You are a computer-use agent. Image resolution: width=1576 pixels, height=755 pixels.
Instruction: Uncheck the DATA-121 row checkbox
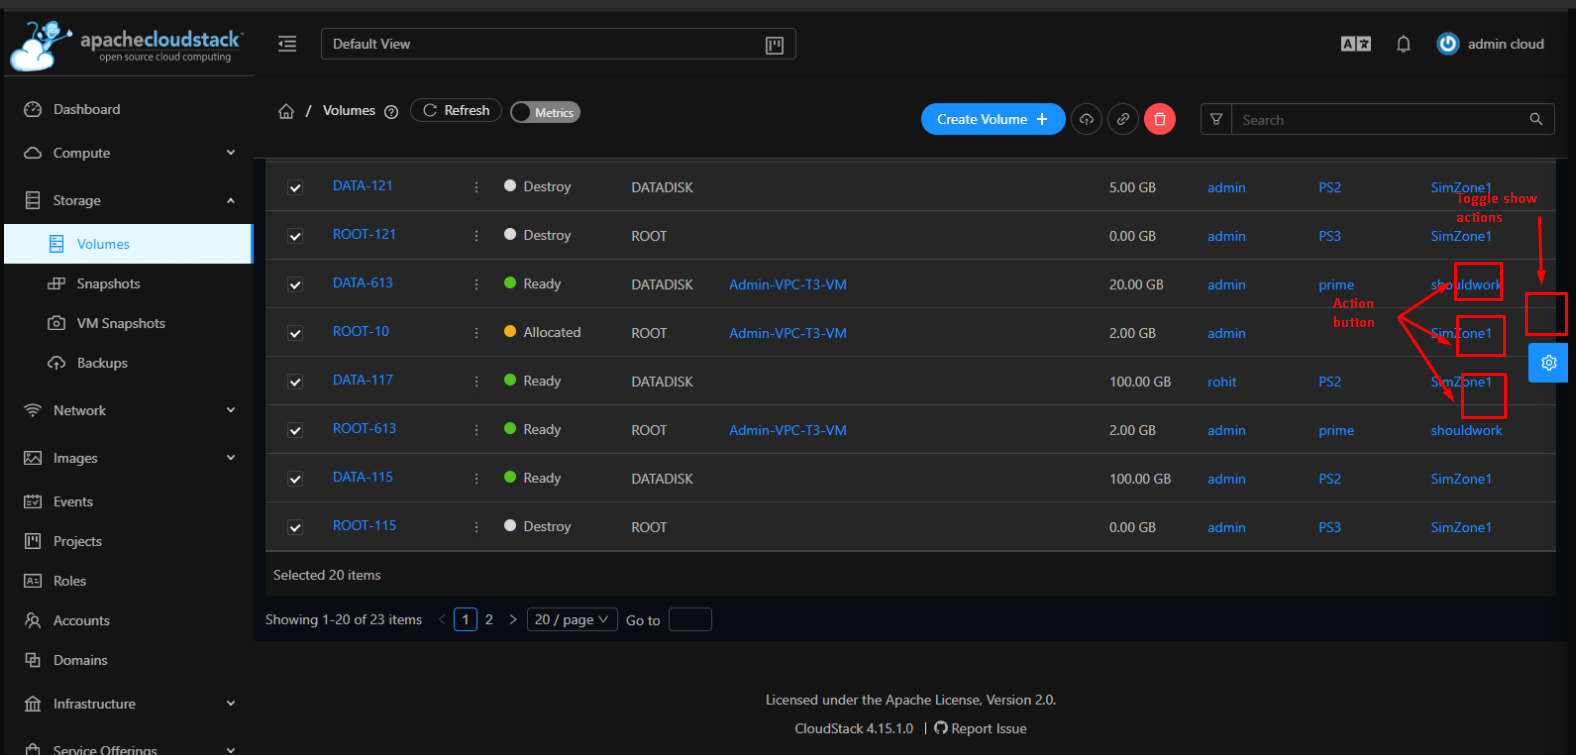click(295, 187)
